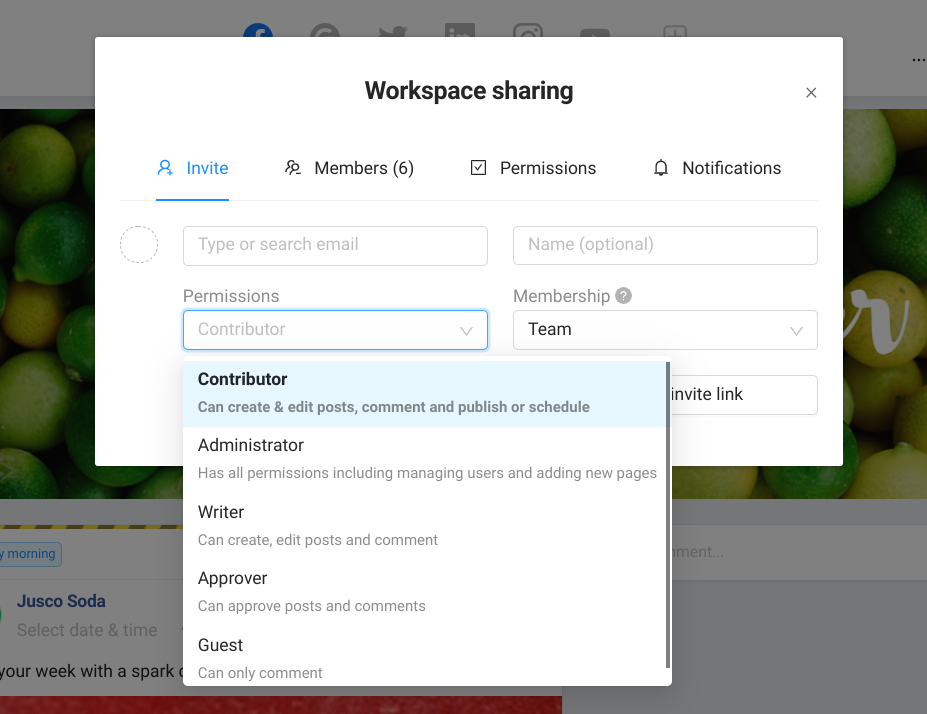Viewport: 927px width, 714px height.
Task: Click the Permissions tab checkbox icon
Action: tap(478, 168)
